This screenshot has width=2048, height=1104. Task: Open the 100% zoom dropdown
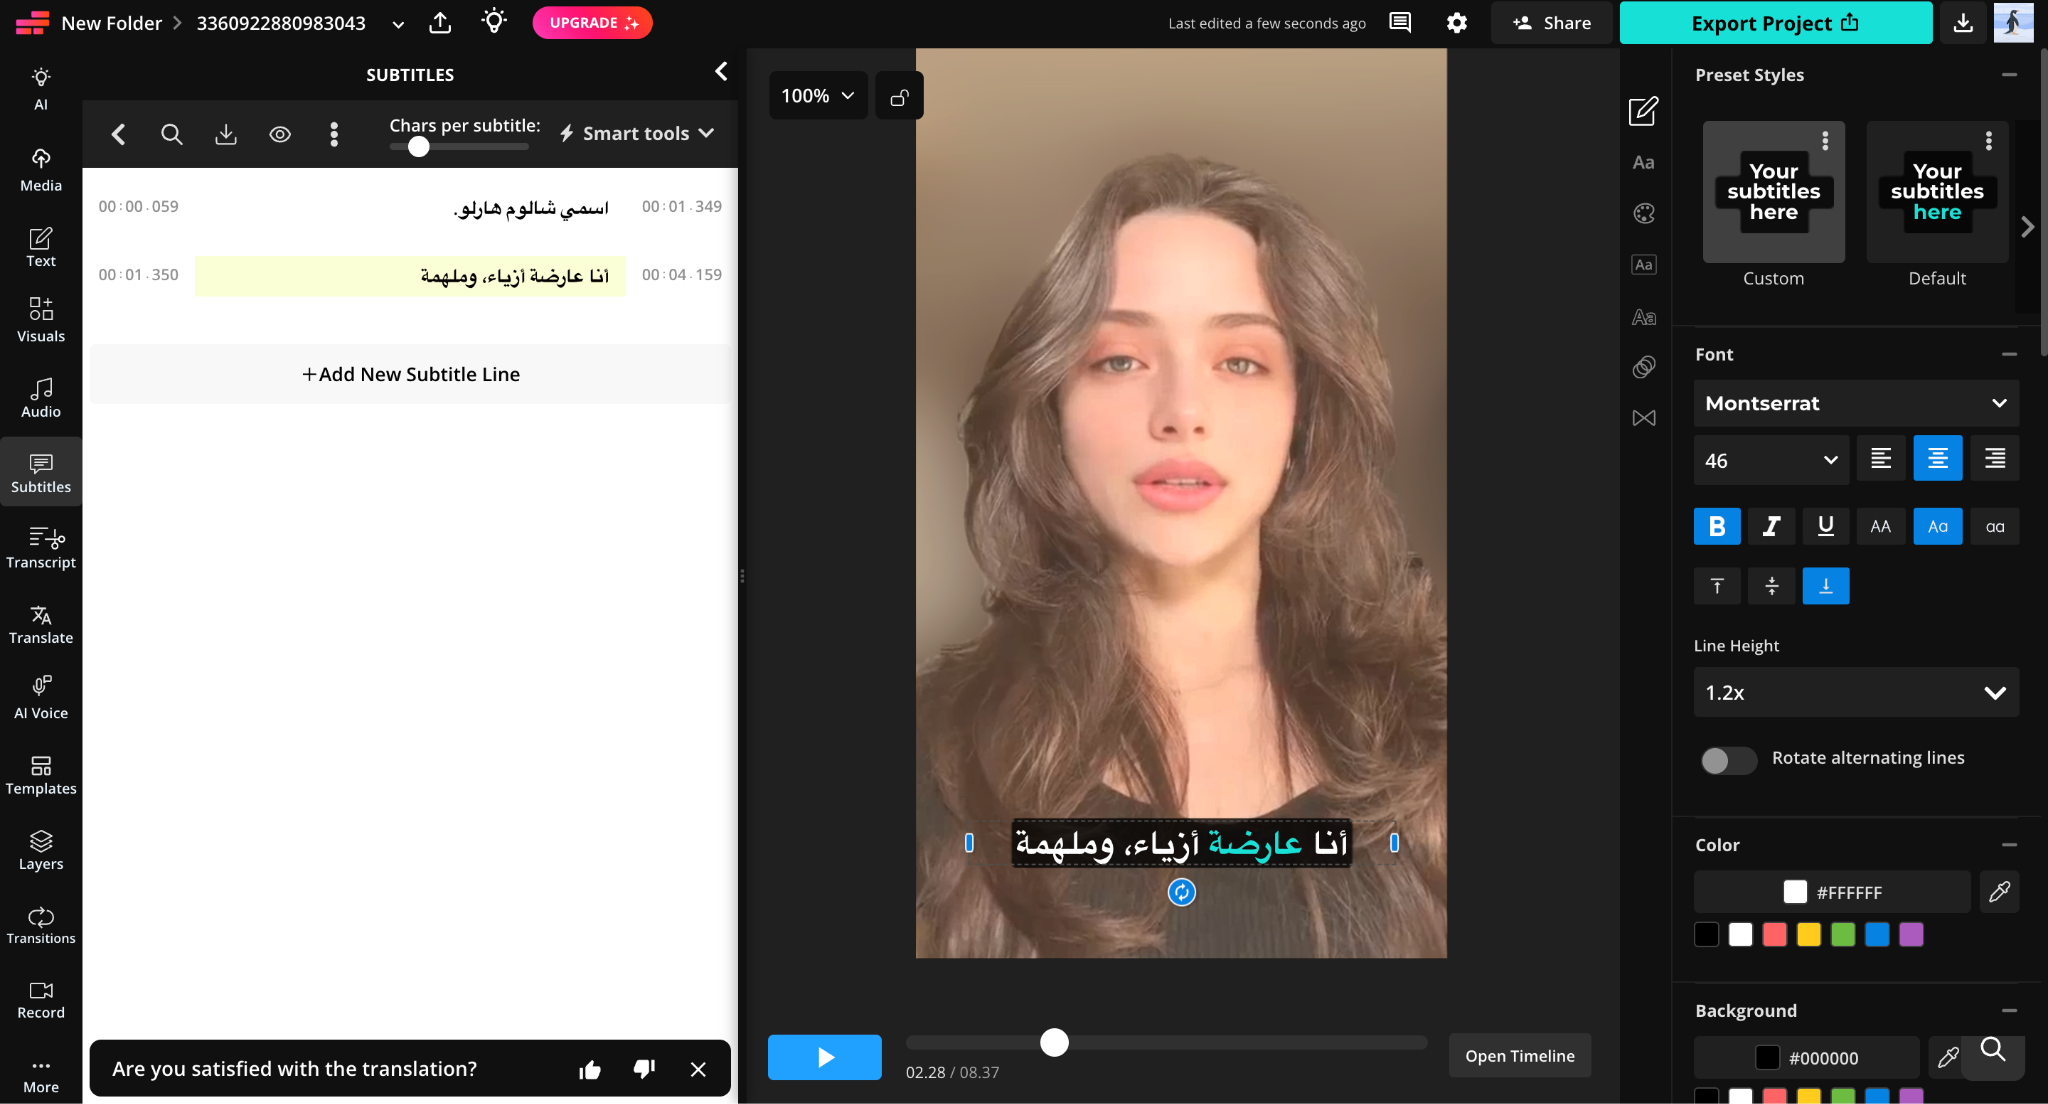[818, 96]
